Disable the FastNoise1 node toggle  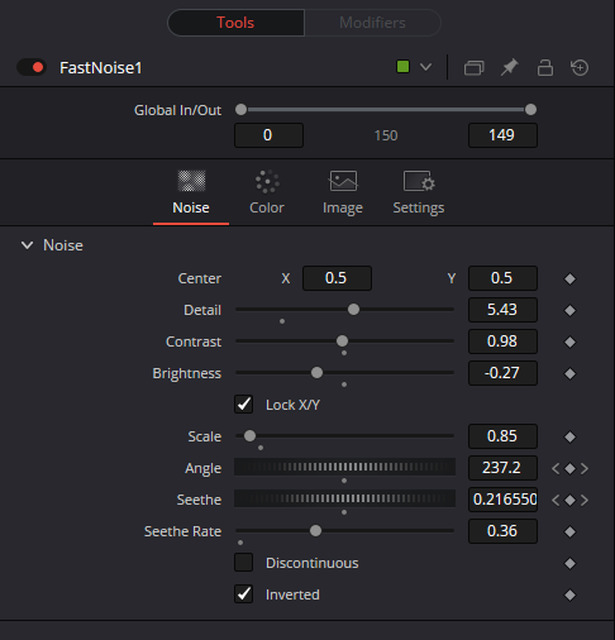tap(31, 67)
